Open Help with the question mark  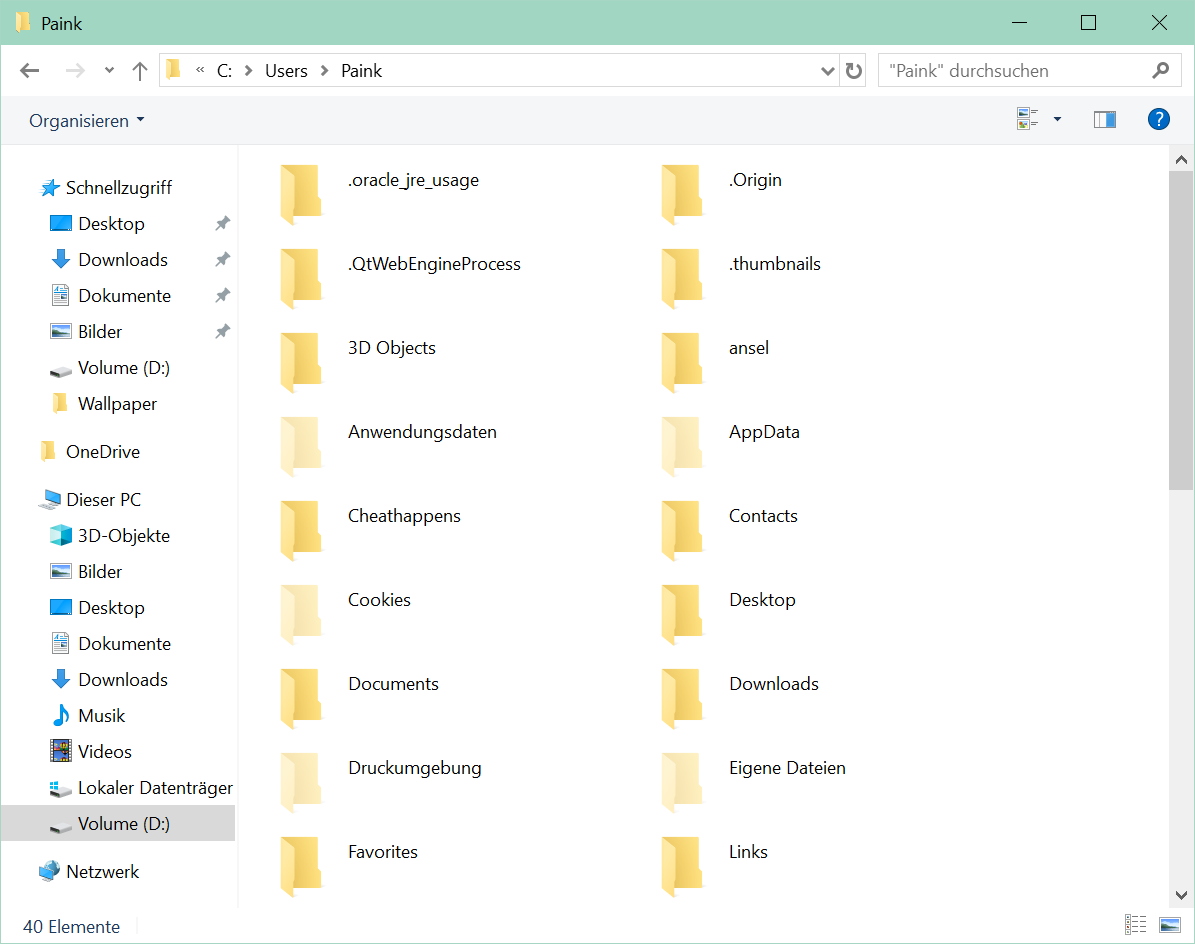tap(1158, 119)
